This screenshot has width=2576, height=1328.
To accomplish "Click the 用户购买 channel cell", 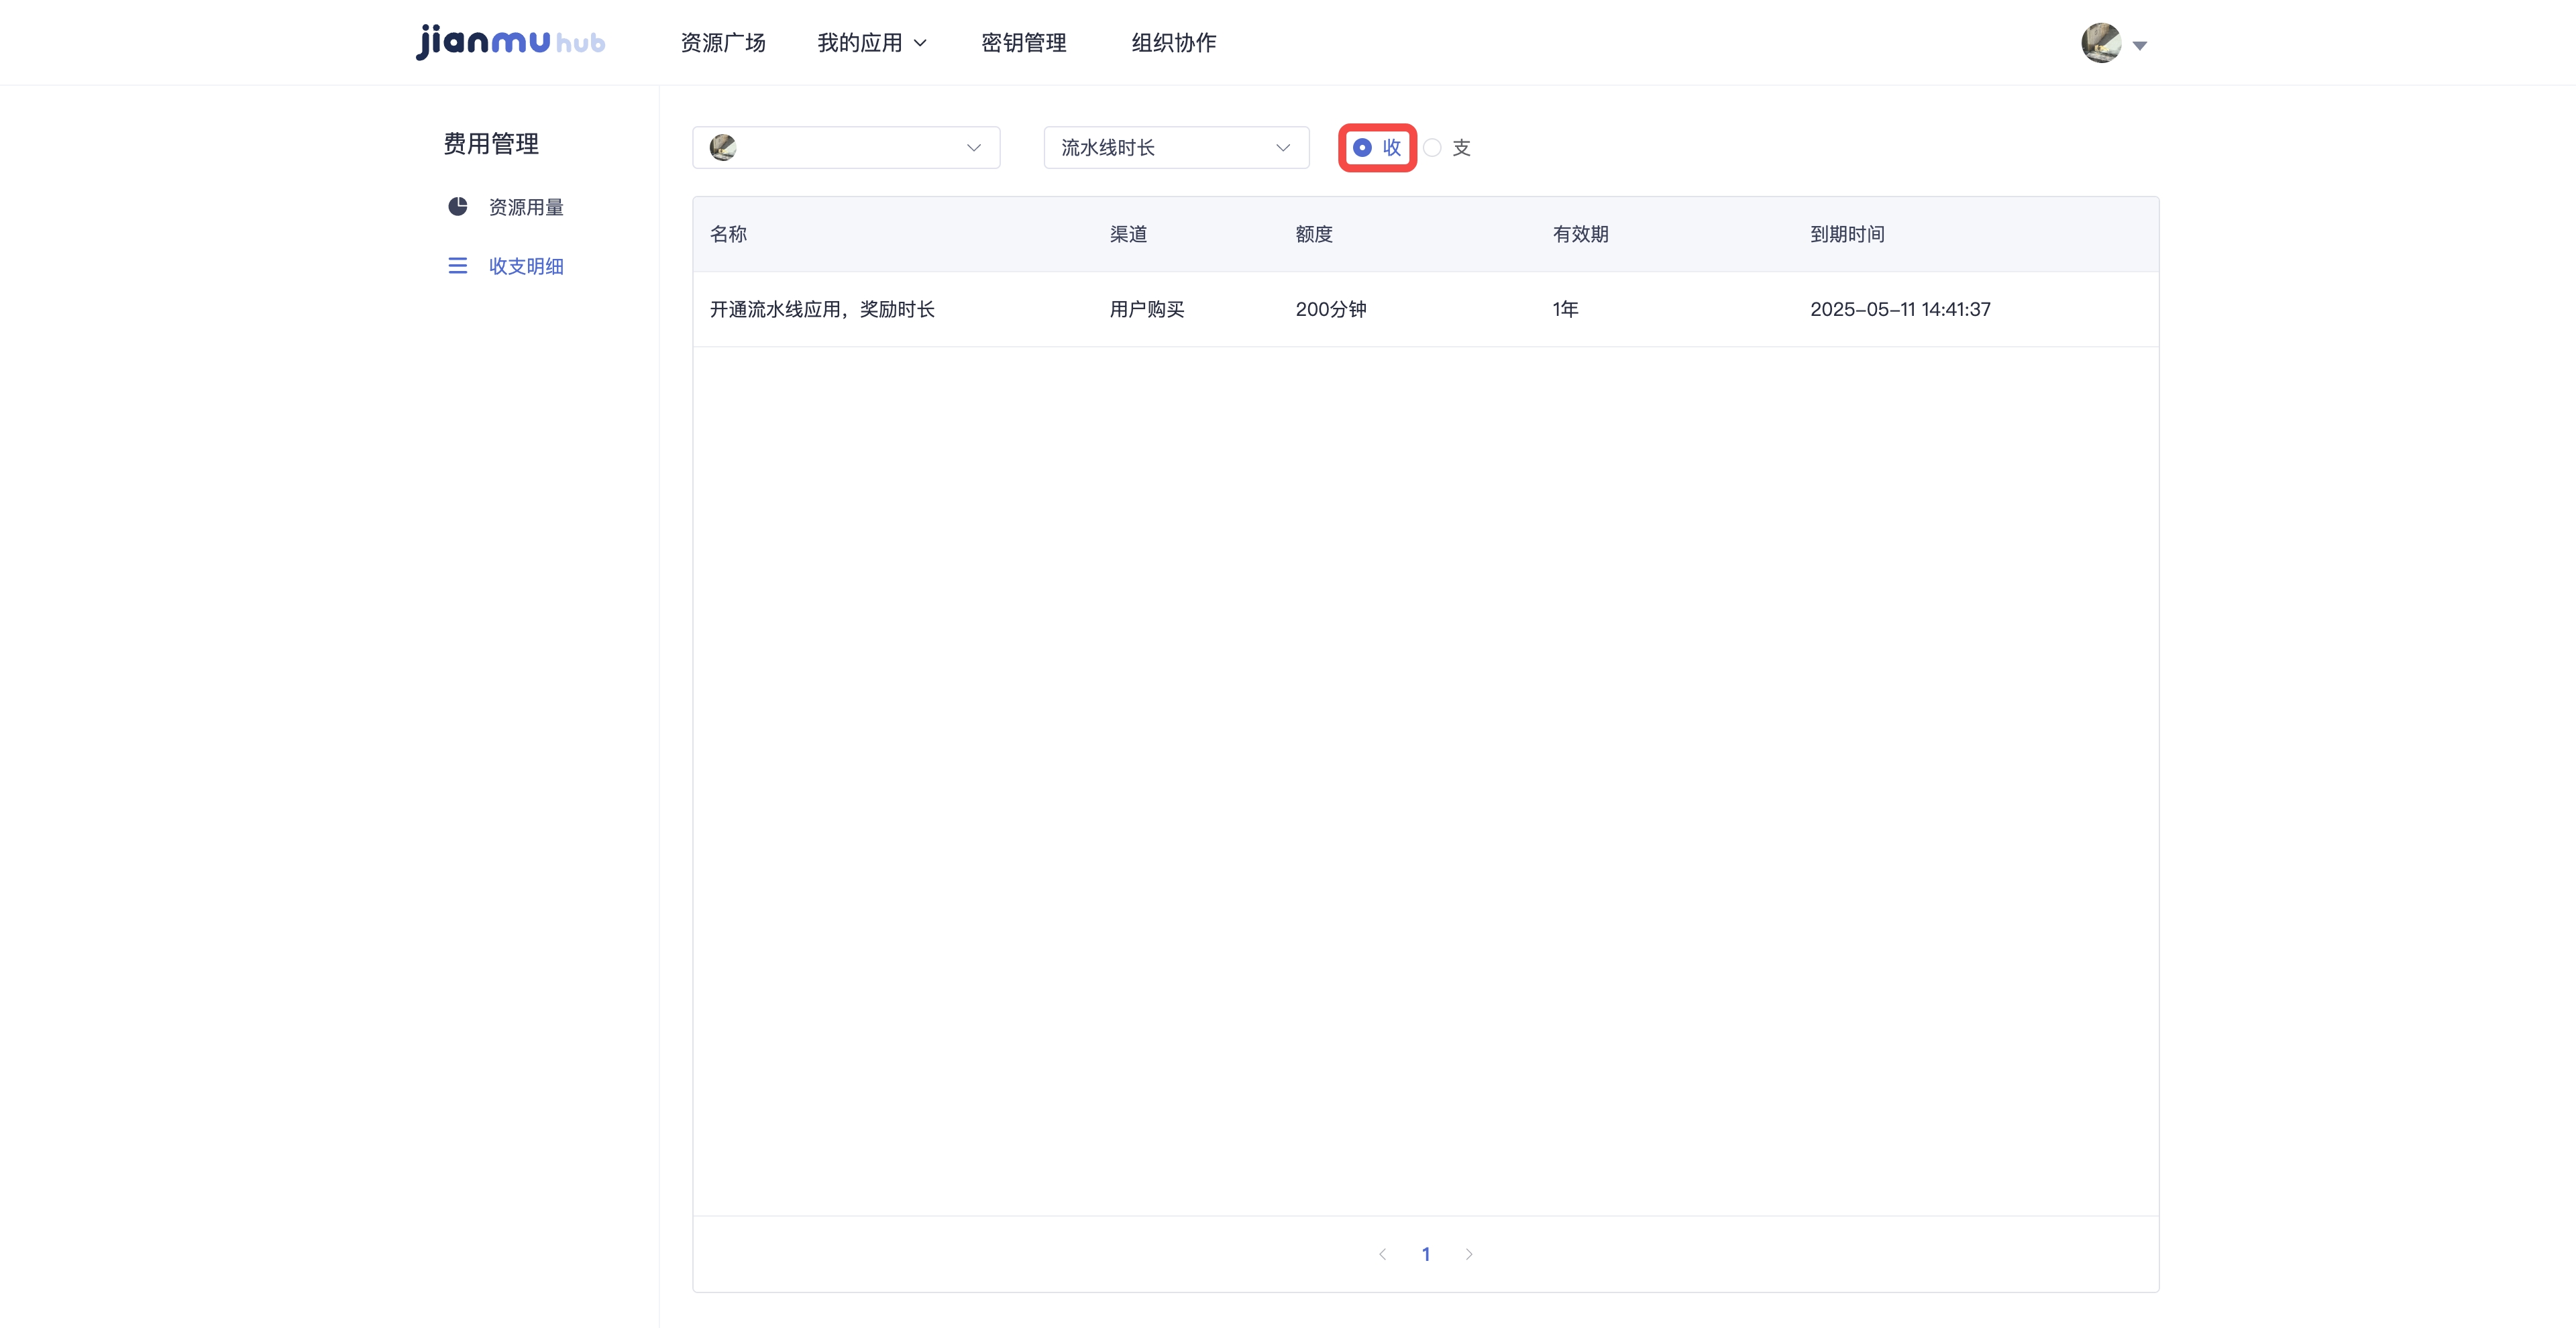I will [x=1147, y=310].
